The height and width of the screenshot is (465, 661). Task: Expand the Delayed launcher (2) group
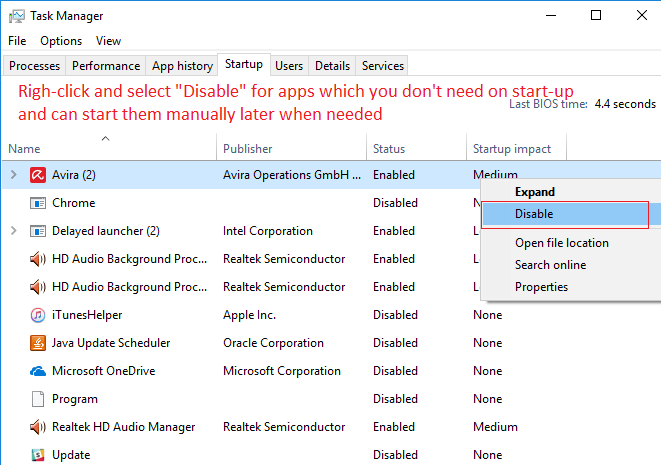point(13,231)
